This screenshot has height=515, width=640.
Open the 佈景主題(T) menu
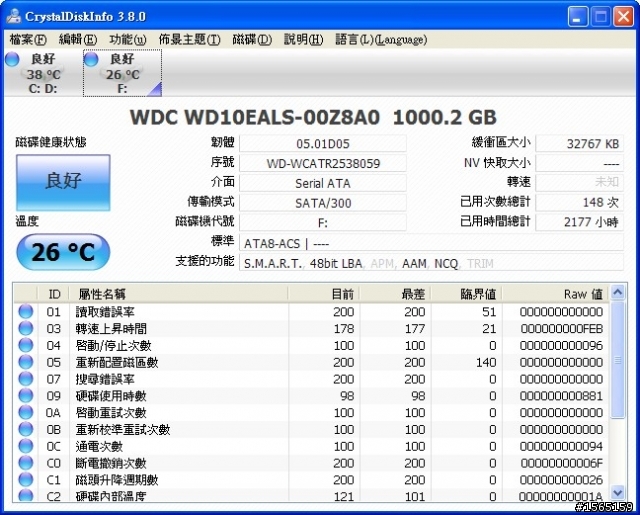(x=189, y=40)
